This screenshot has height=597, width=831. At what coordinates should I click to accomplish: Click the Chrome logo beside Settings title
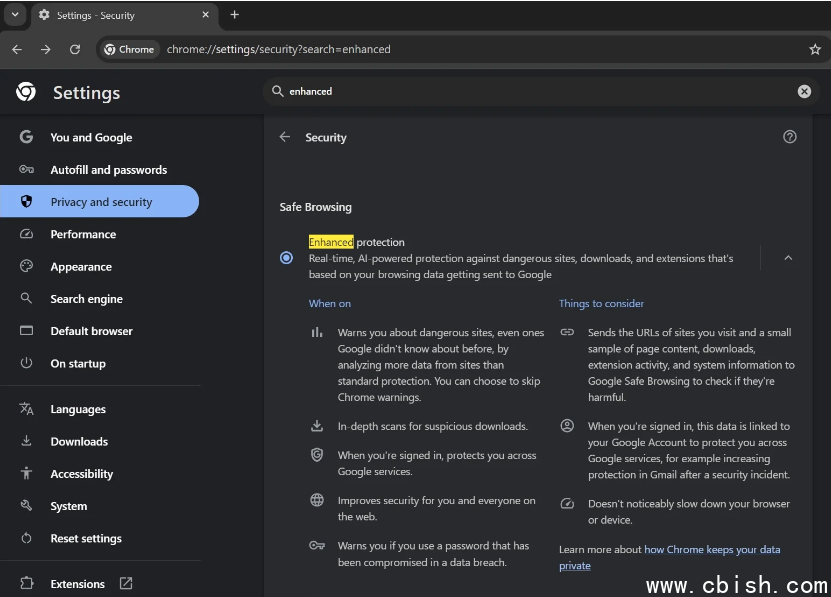26,92
